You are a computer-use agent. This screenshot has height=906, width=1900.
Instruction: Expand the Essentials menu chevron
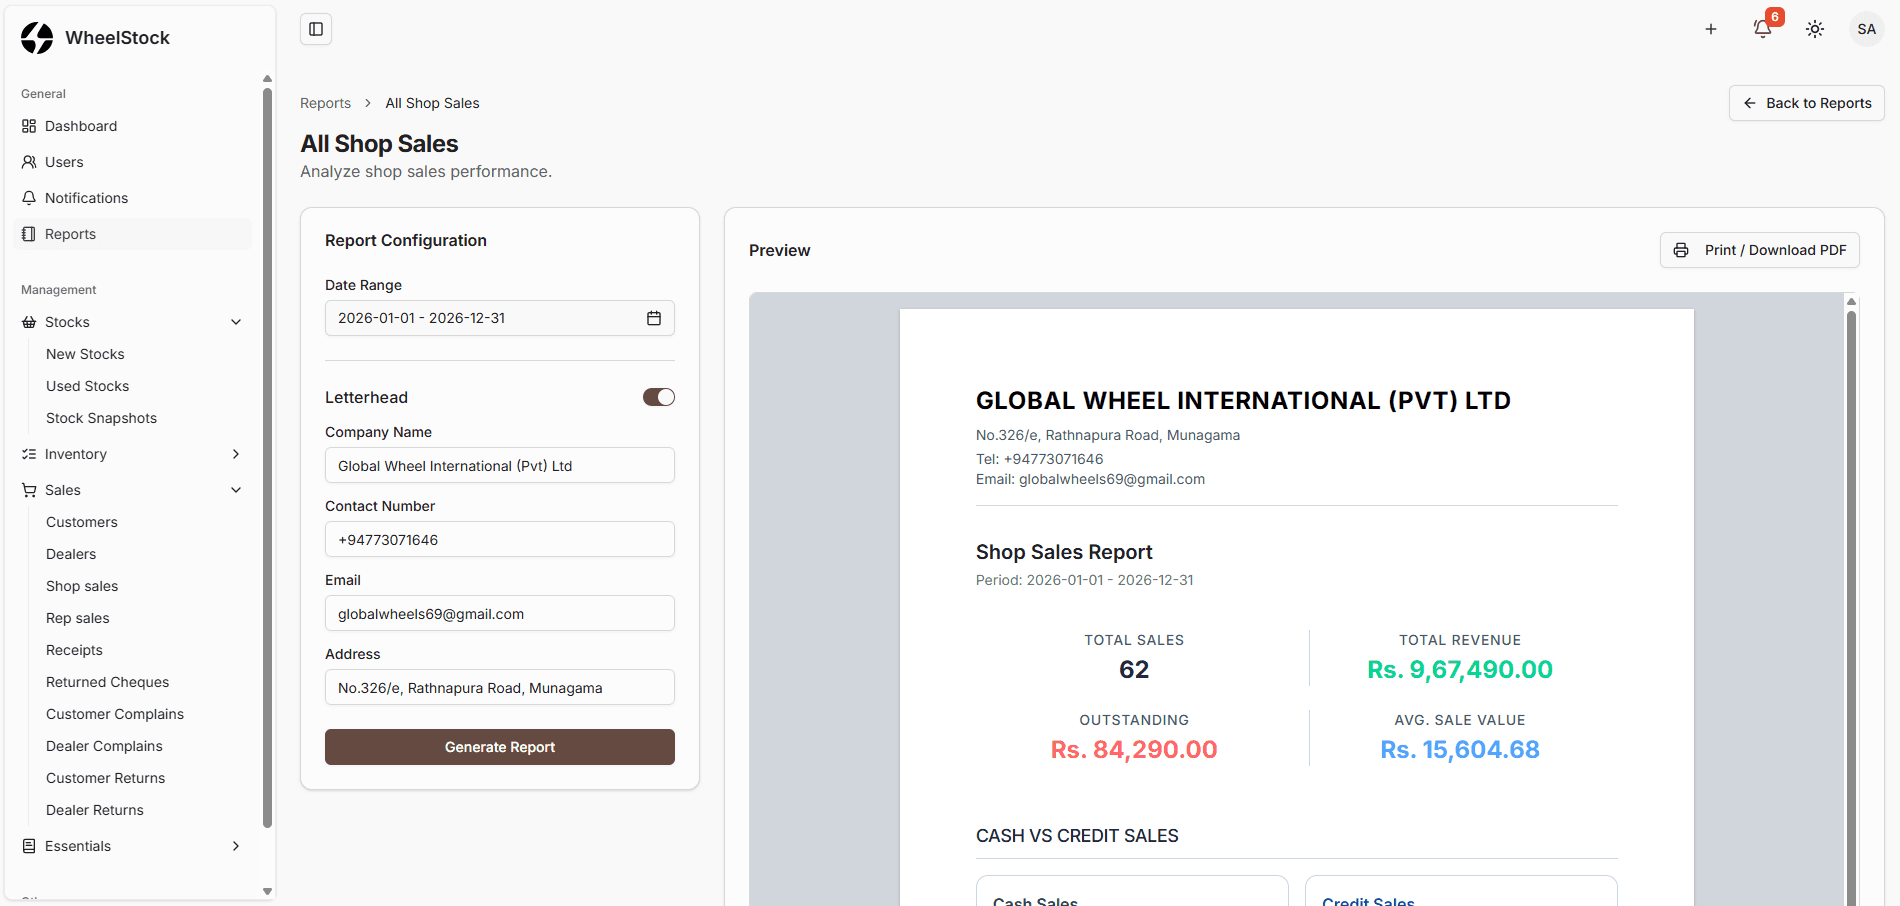[x=236, y=846]
